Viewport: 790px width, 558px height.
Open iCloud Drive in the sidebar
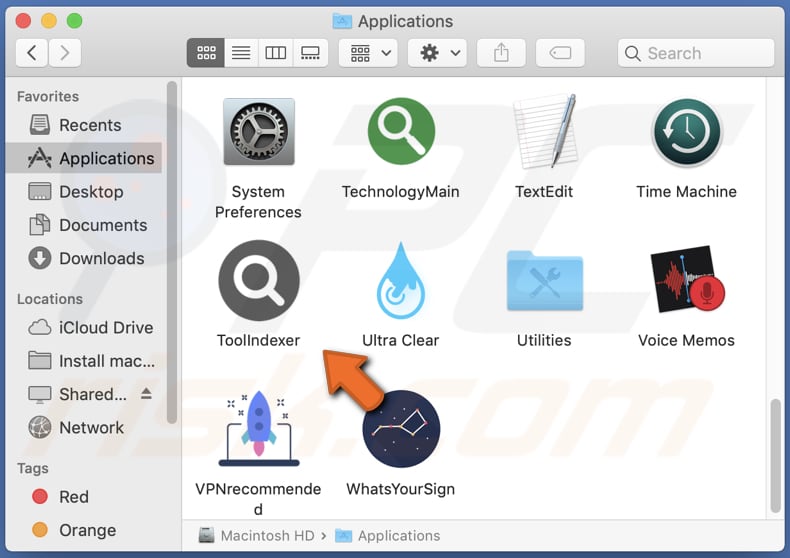click(84, 327)
